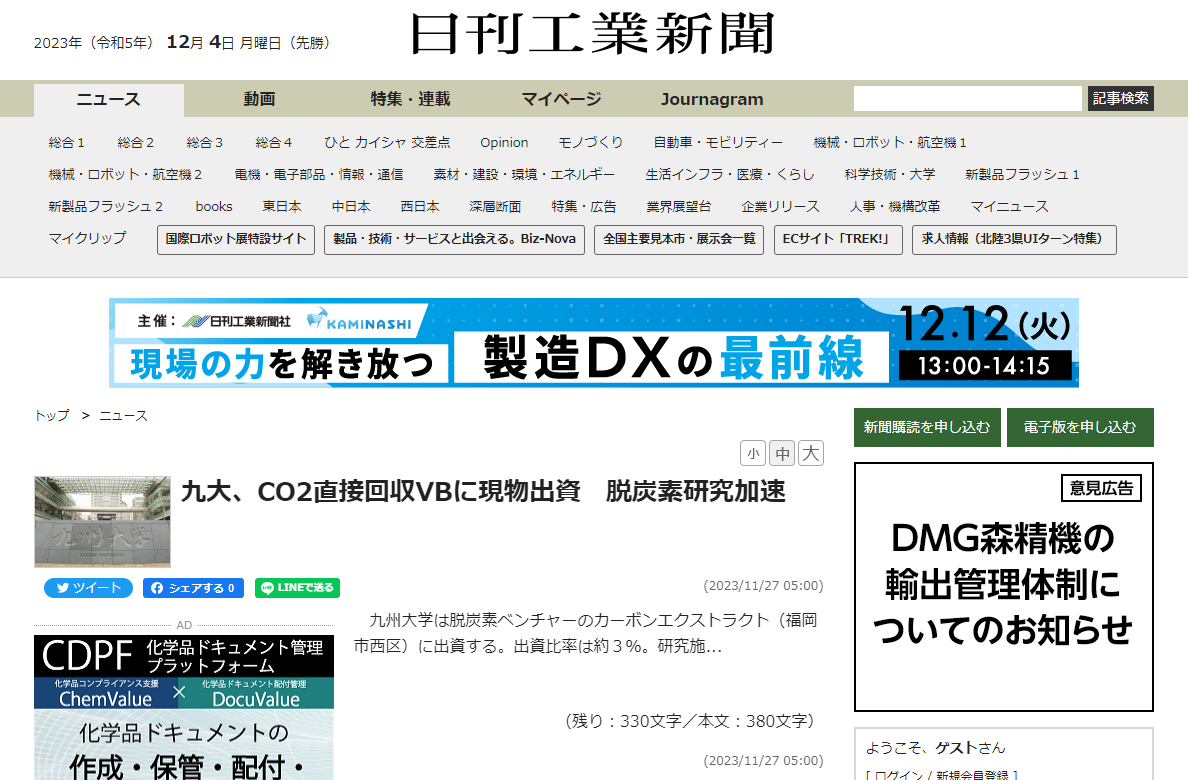Open the 自動車・モビリティー category
1188x780 pixels.
(718, 142)
